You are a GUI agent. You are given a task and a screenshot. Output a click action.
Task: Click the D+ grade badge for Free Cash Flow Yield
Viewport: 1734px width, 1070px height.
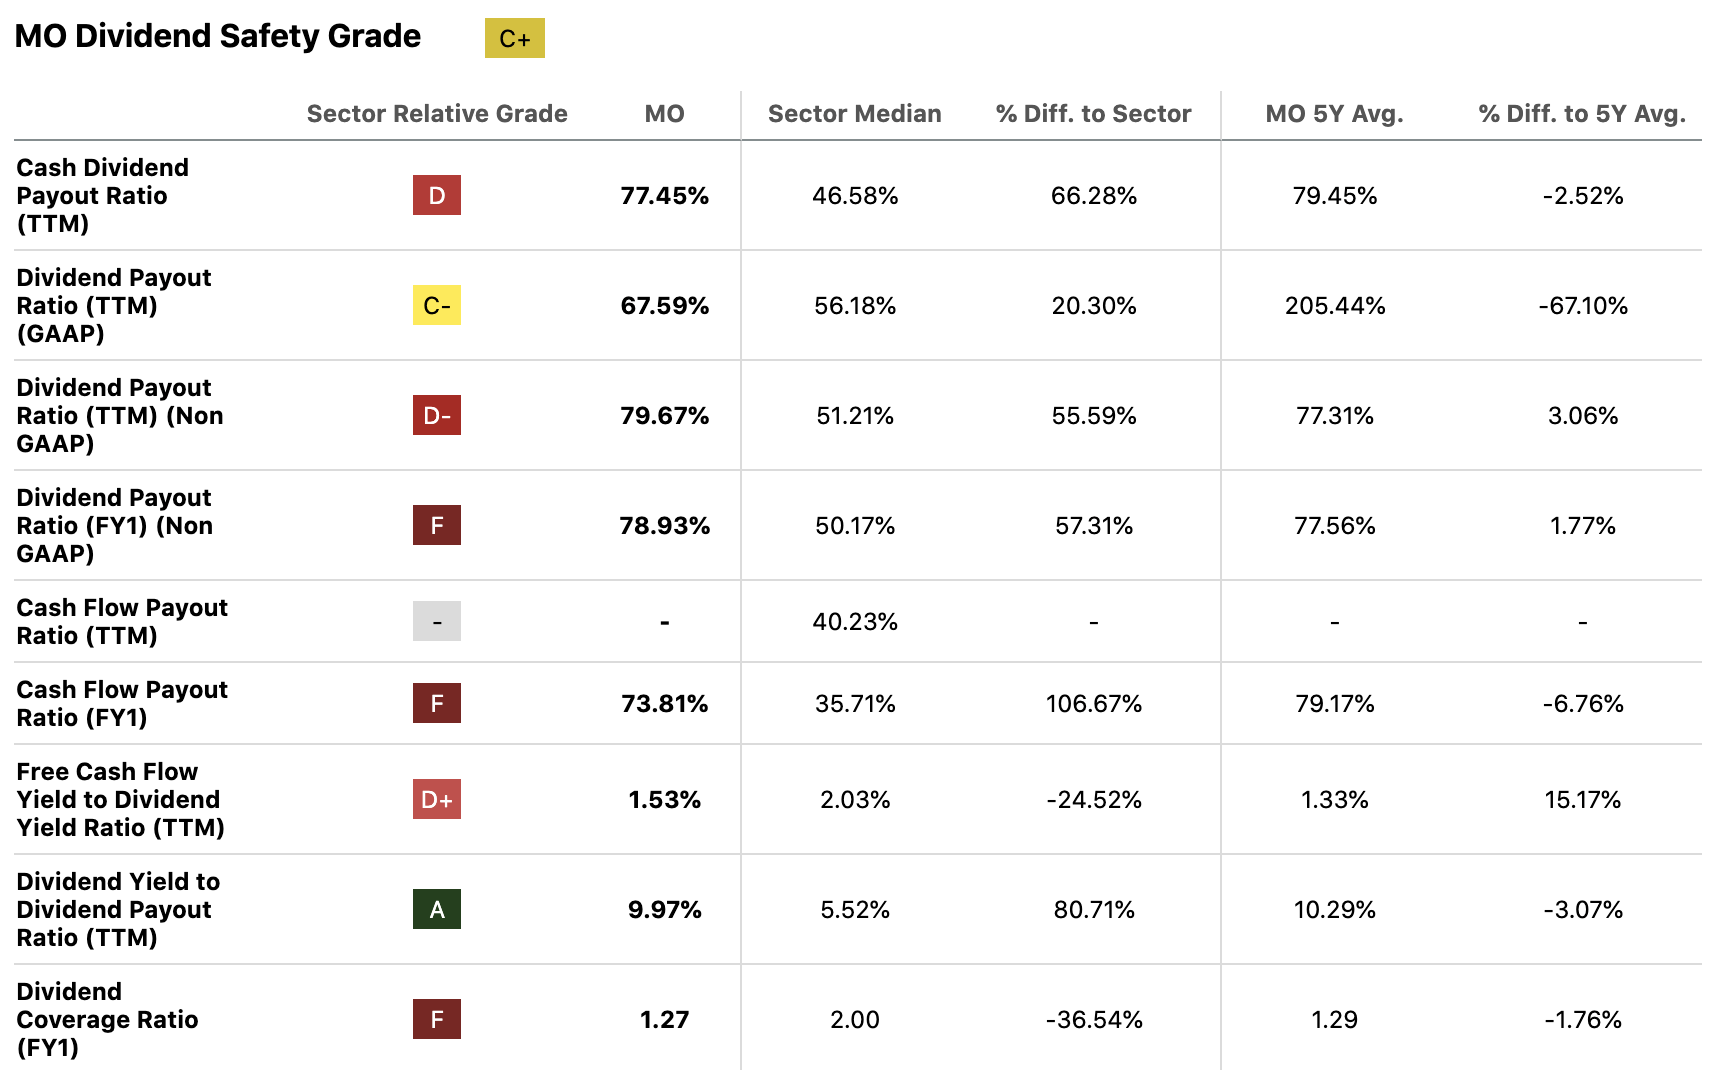point(436,799)
